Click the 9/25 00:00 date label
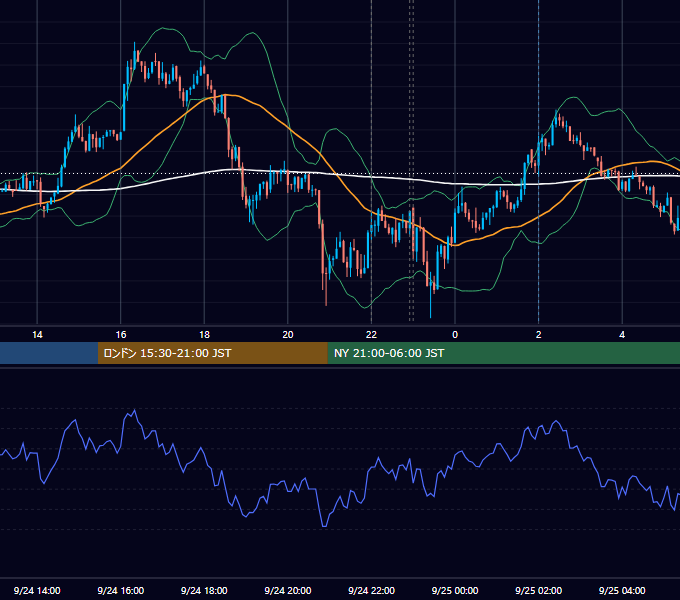The width and height of the screenshot is (680, 600). click(455, 590)
